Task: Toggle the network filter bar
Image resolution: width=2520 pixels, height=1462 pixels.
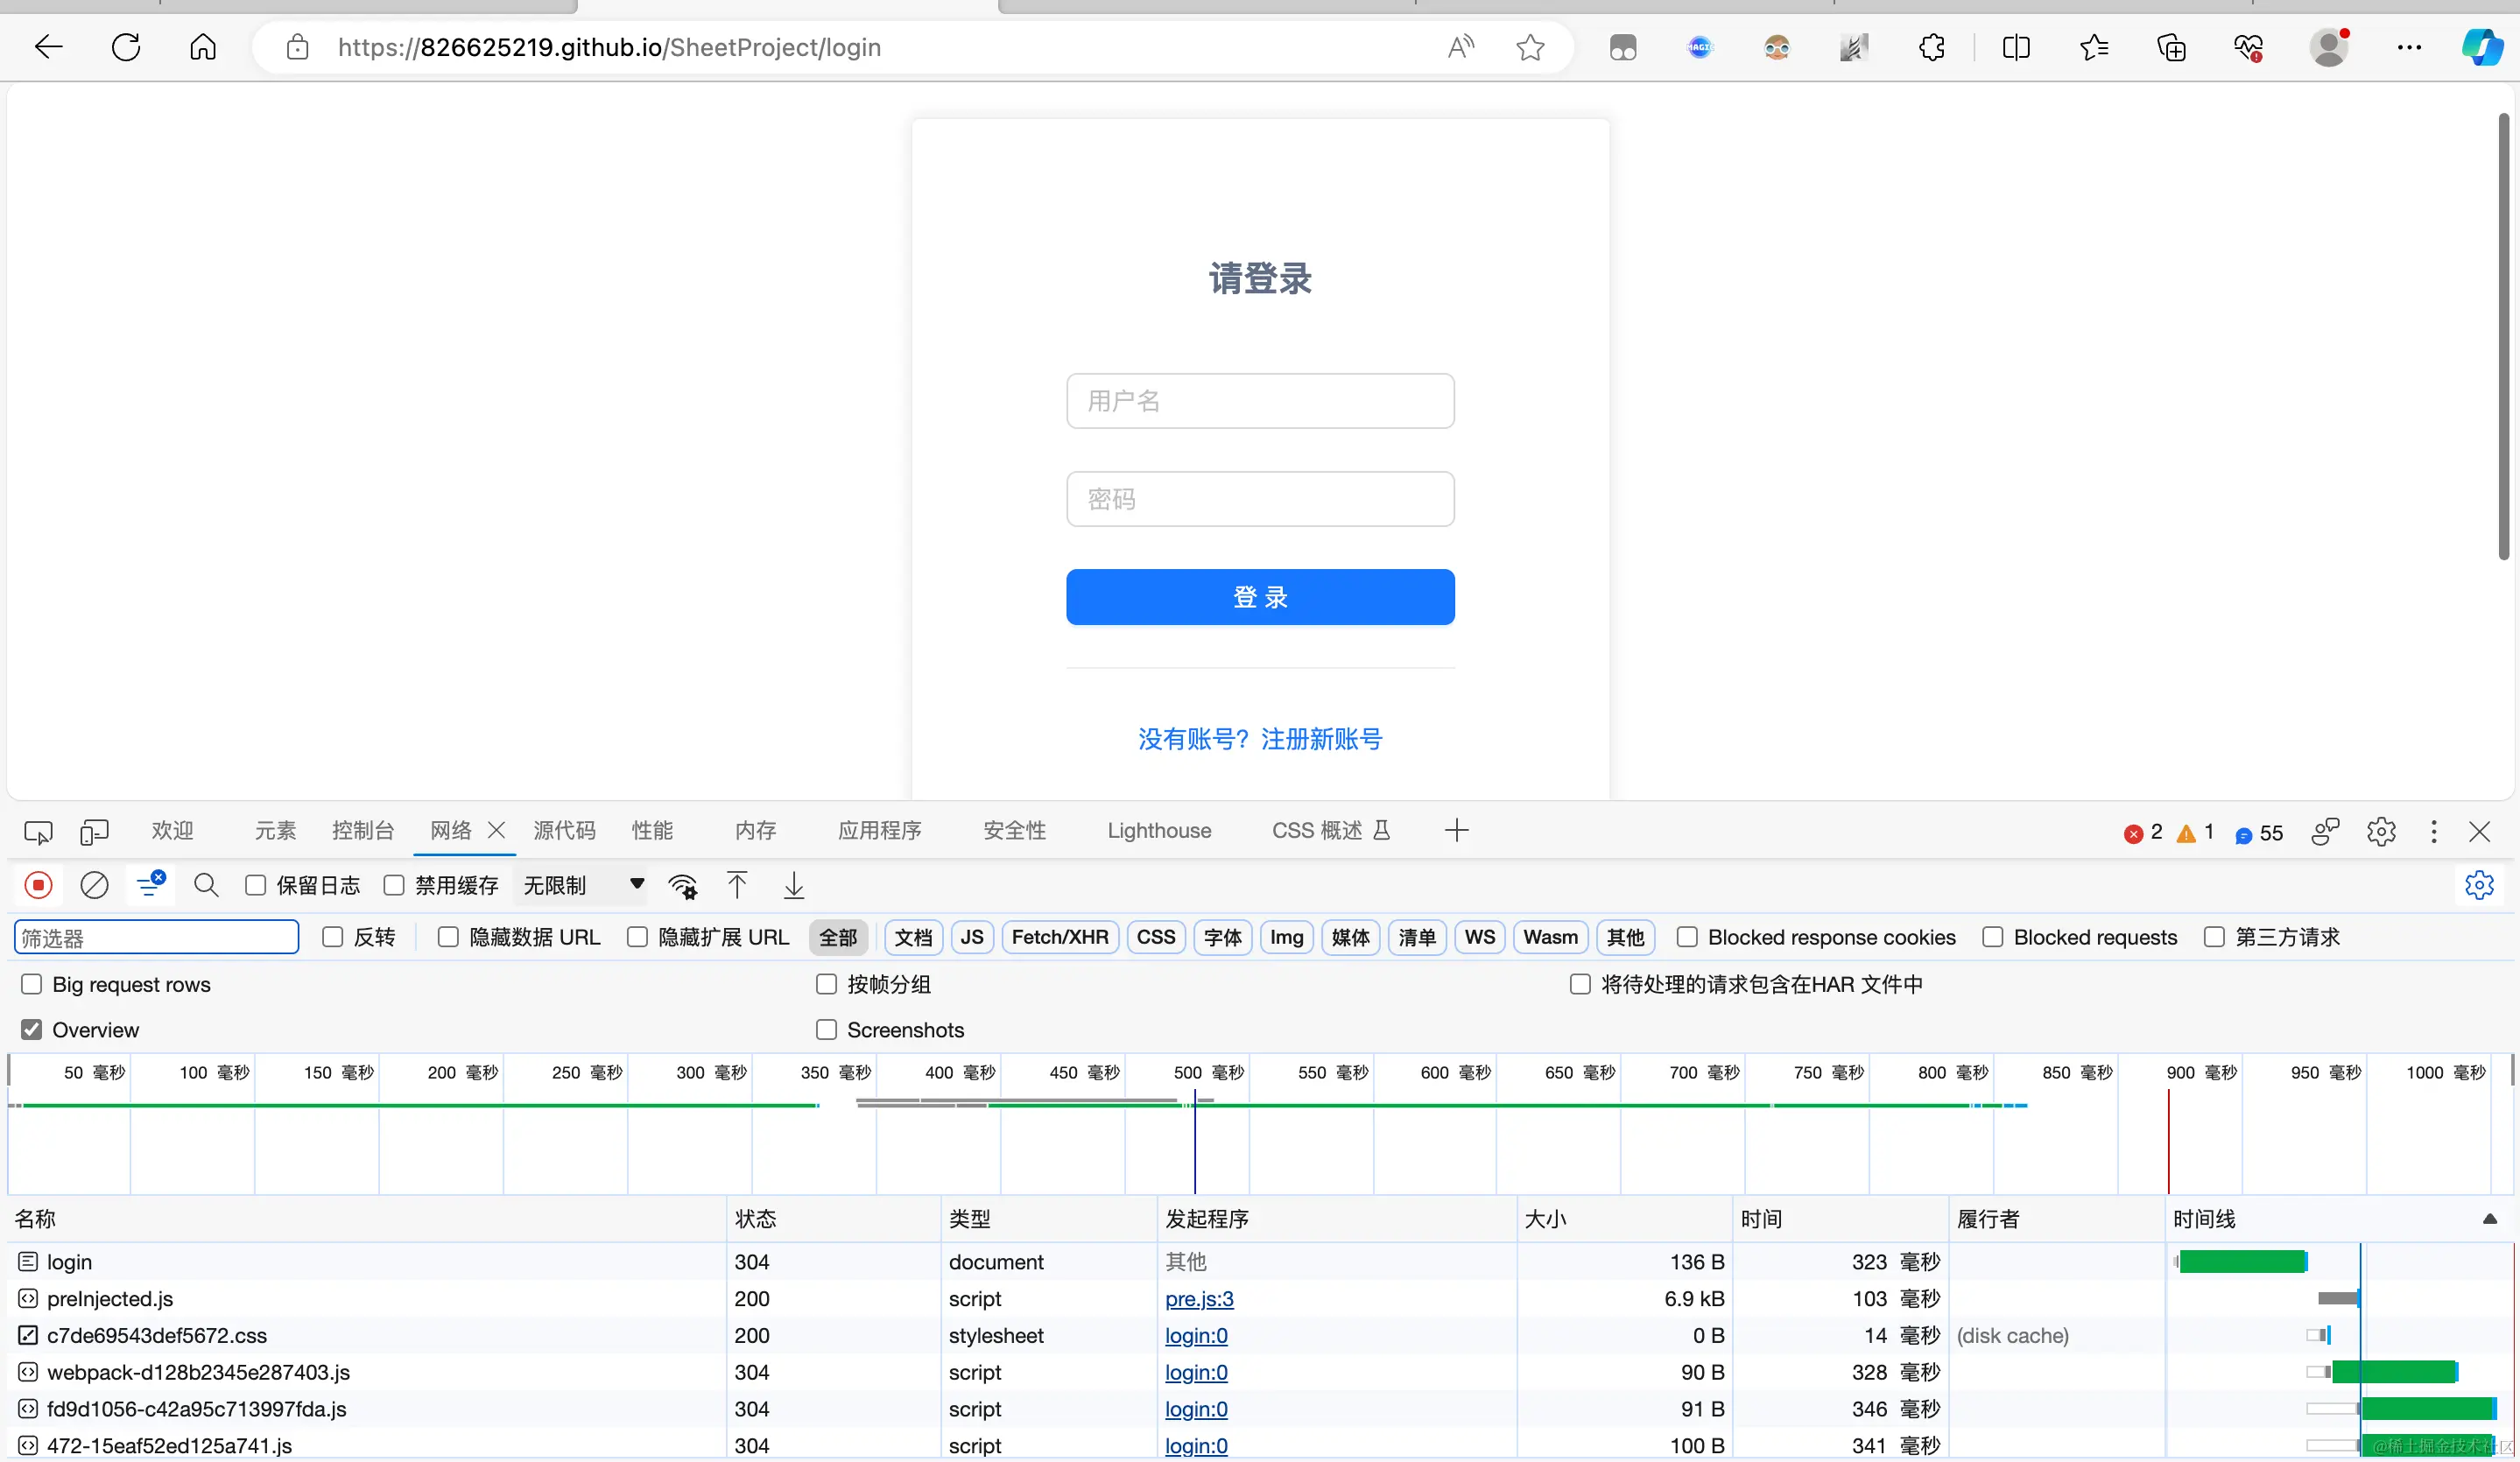Action: [x=150, y=884]
